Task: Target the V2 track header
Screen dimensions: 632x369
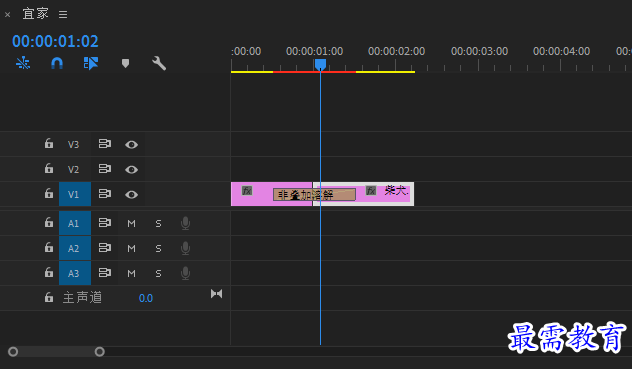Action: point(73,169)
